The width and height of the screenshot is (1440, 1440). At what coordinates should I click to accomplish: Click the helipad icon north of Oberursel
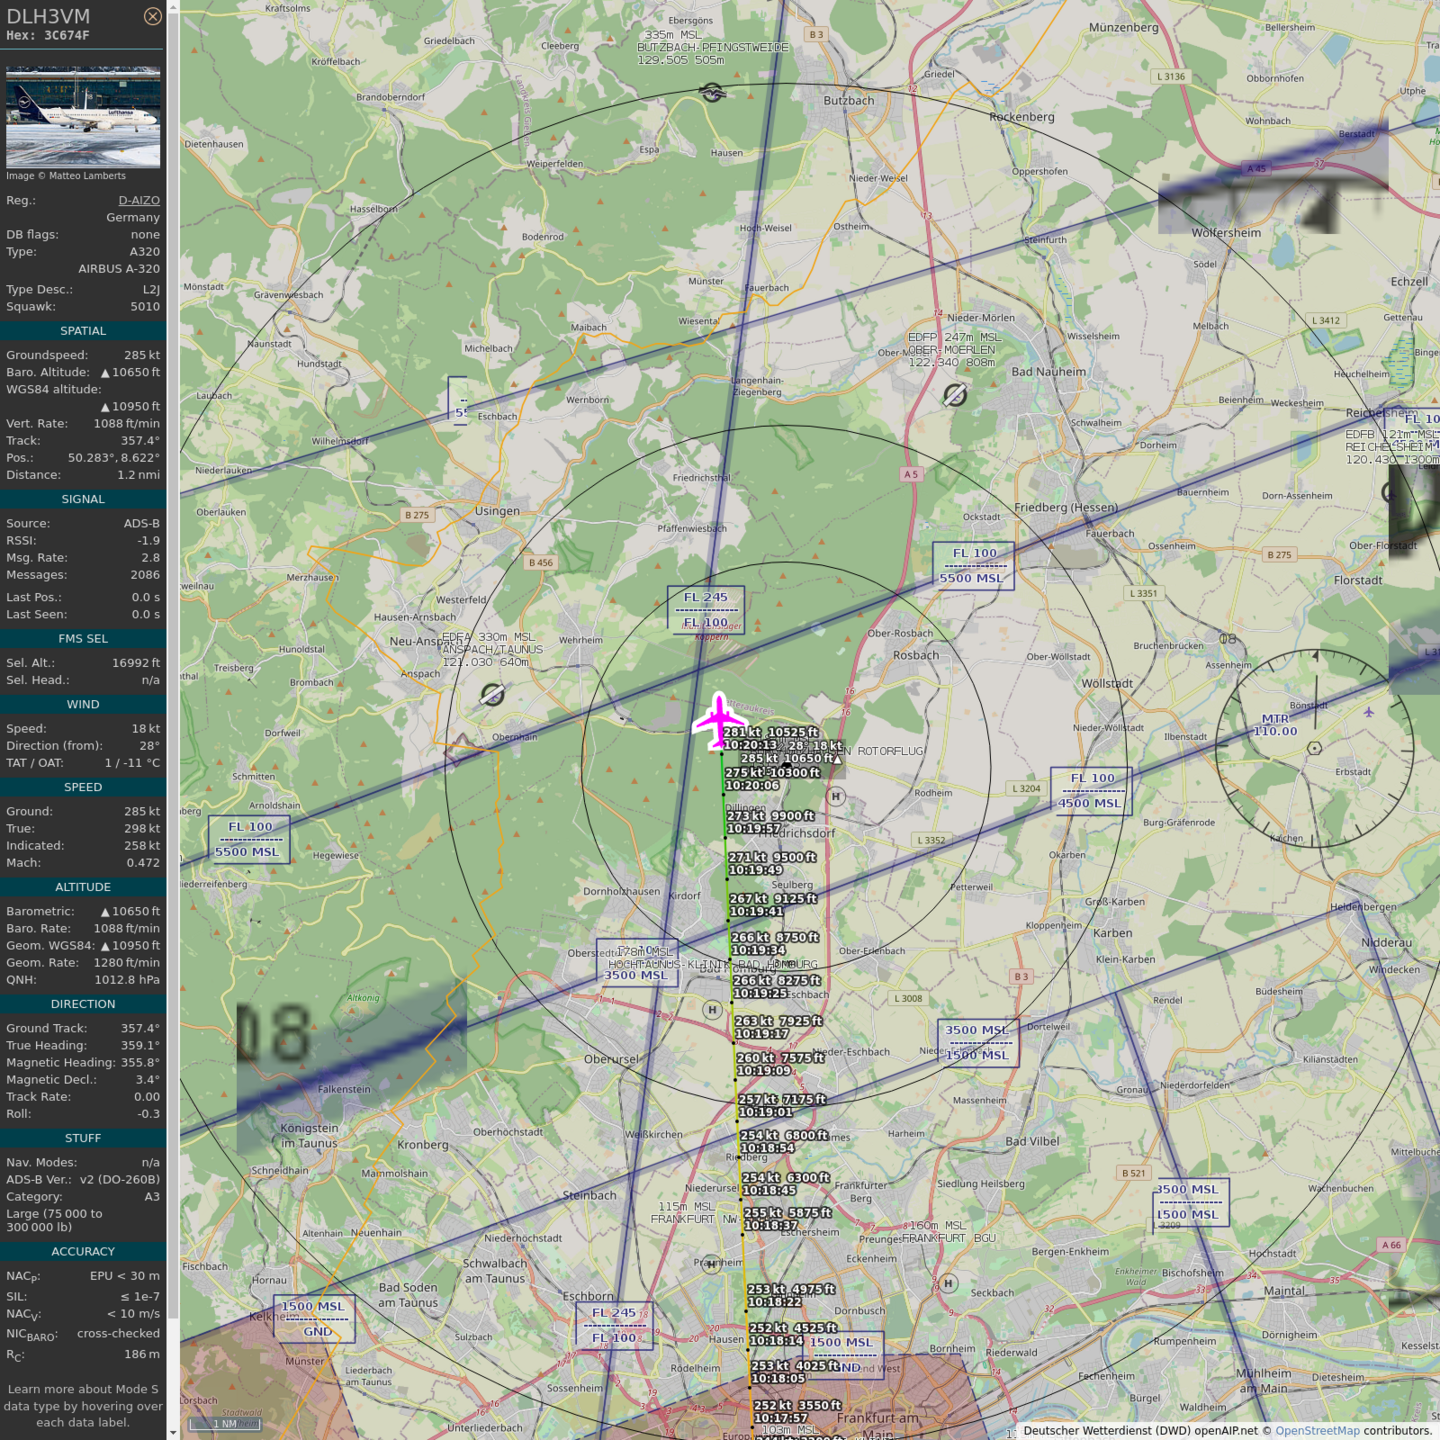pos(712,1010)
